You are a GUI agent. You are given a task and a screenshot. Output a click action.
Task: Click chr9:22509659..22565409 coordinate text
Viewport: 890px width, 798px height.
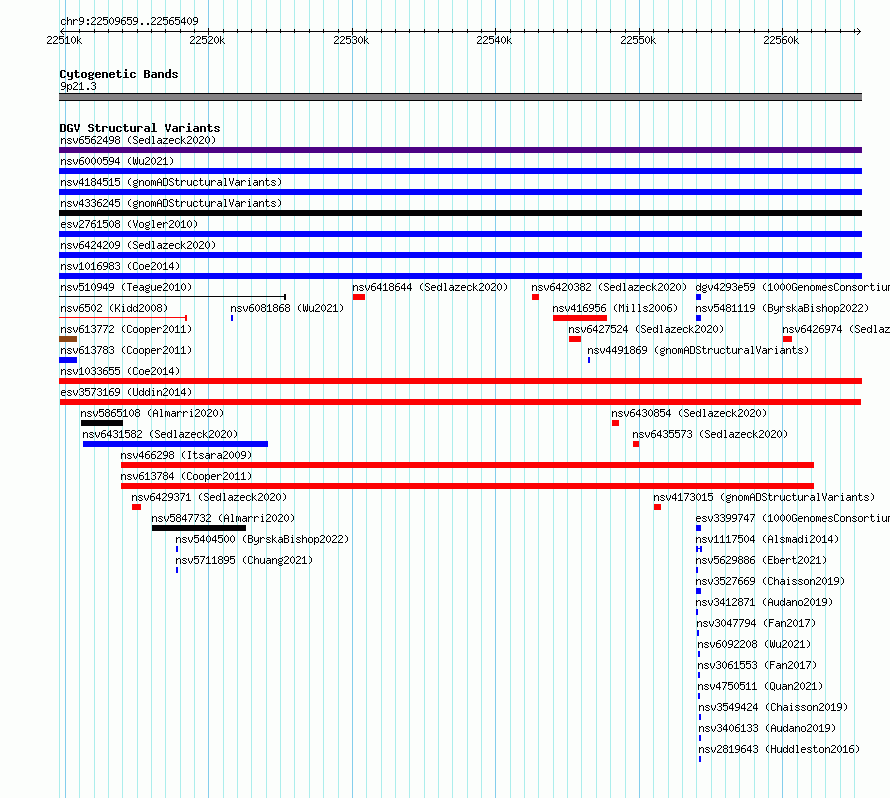(129, 21)
